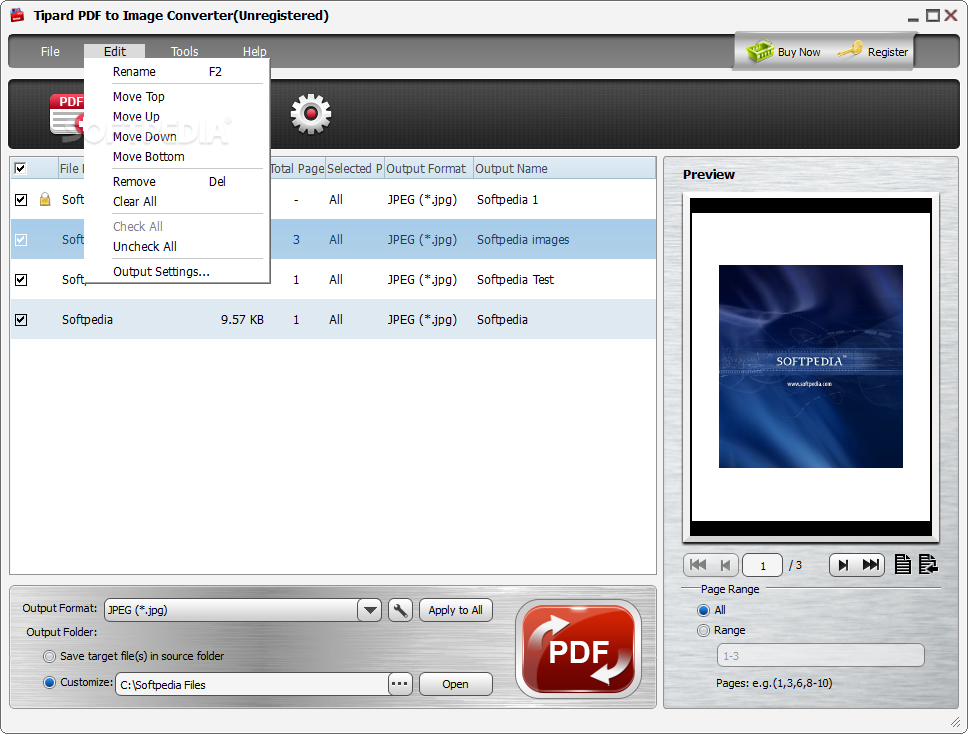Click the Open folder button
Screen dimensions: 968x734
pos(456,684)
